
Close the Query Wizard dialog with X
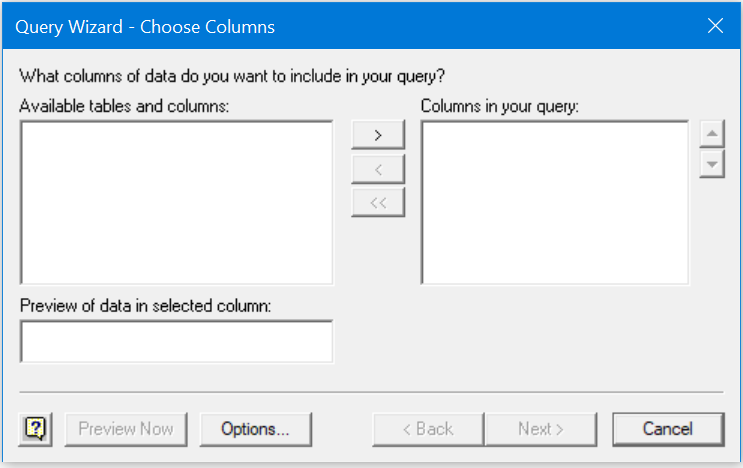pos(715,26)
